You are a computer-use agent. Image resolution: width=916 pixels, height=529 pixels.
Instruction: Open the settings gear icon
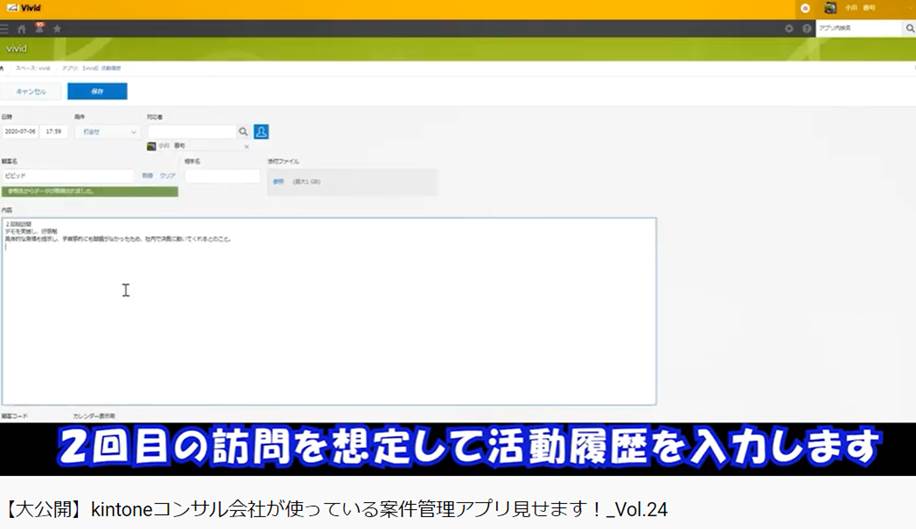tap(789, 28)
